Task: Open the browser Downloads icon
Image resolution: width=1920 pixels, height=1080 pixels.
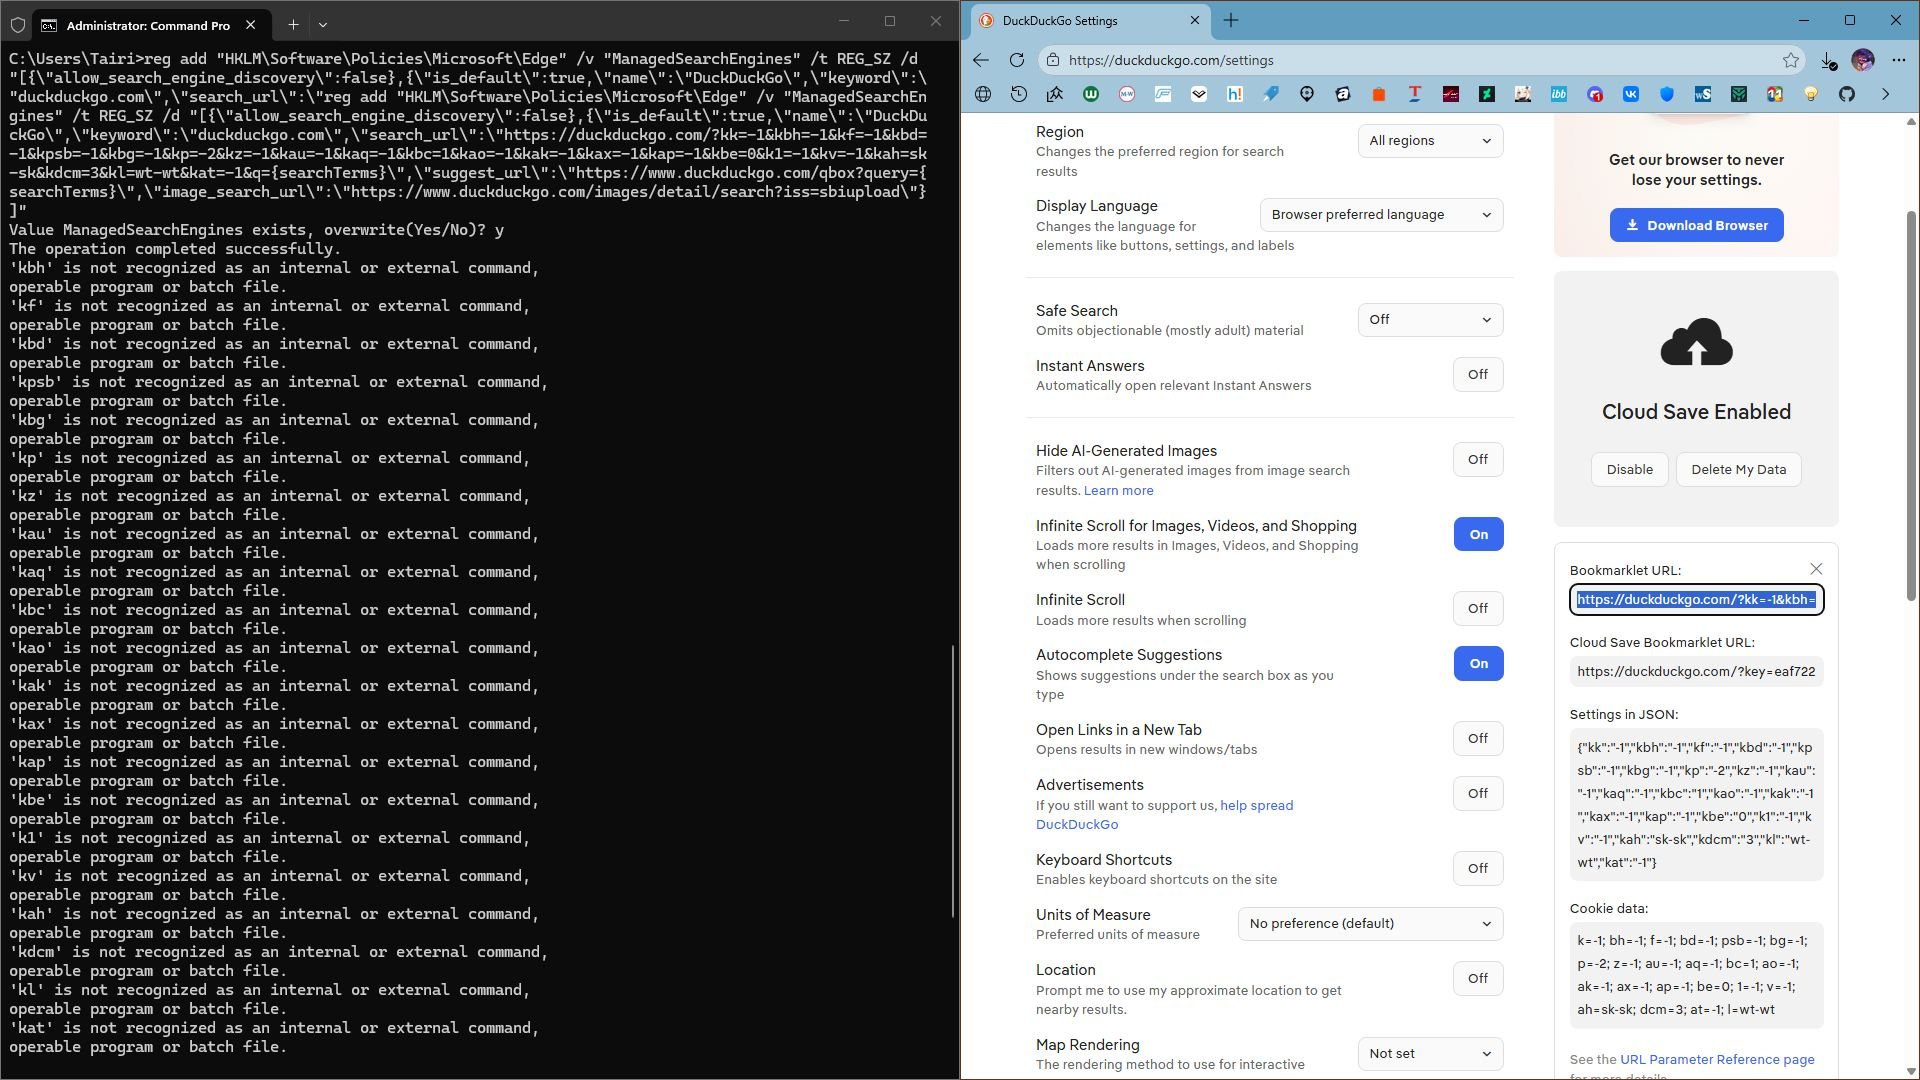Action: (1827, 60)
